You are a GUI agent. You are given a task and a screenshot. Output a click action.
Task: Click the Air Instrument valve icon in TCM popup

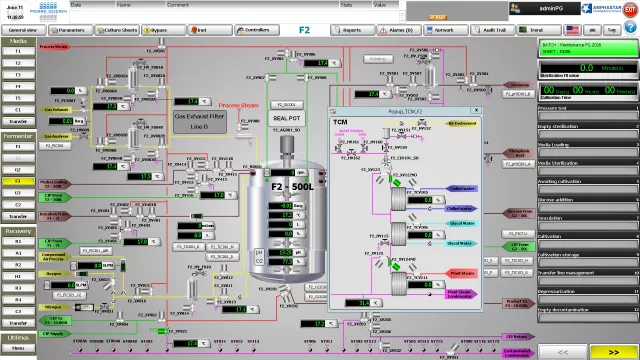(x=422, y=122)
